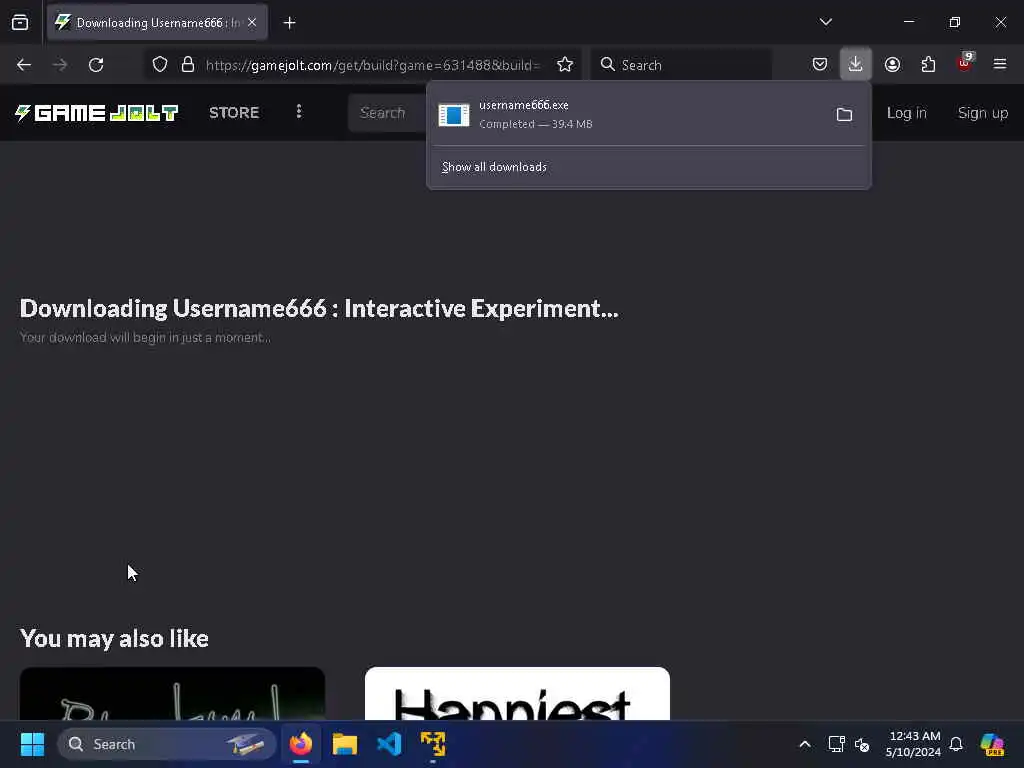Toggle the Downloads toolbar button
This screenshot has width=1024, height=768.
tap(856, 64)
